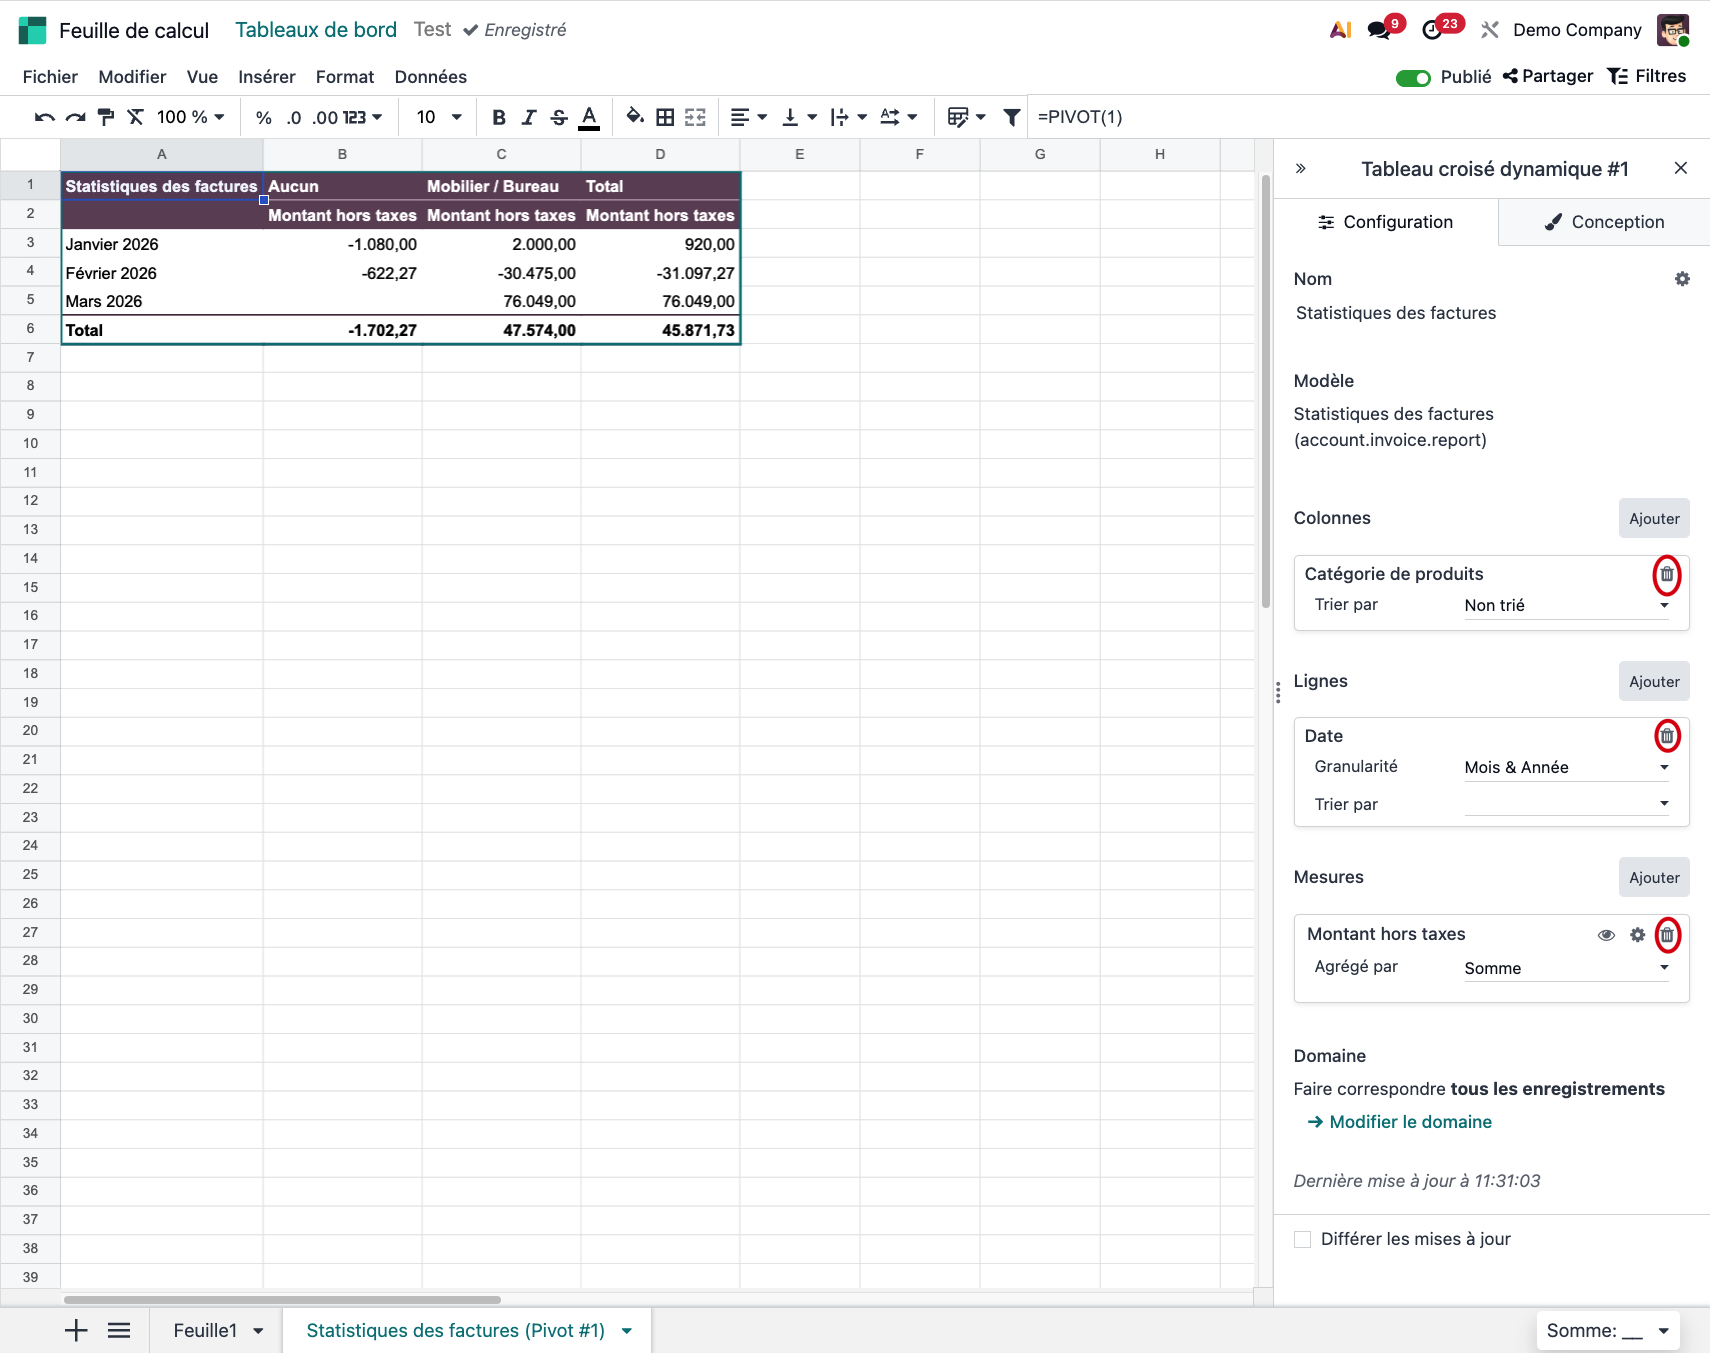This screenshot has width=1710, height=1353.
Task: Open the font size dropdown
Action: [x=439, y=117]
